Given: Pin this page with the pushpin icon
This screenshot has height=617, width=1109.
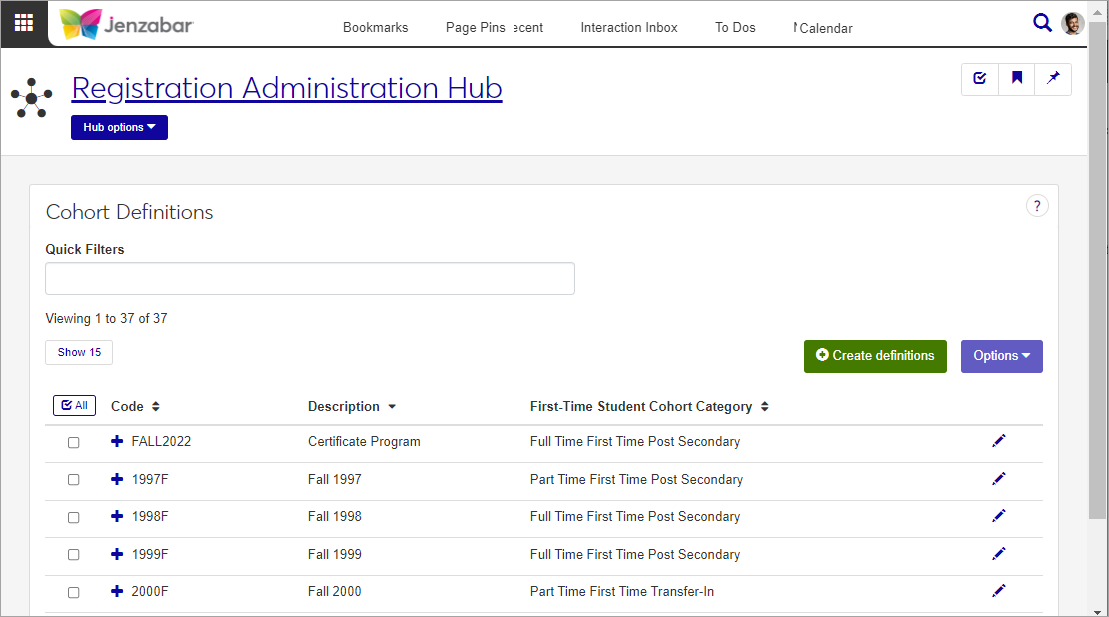Looking at the screenshot, I should (x=1053, y=78).
